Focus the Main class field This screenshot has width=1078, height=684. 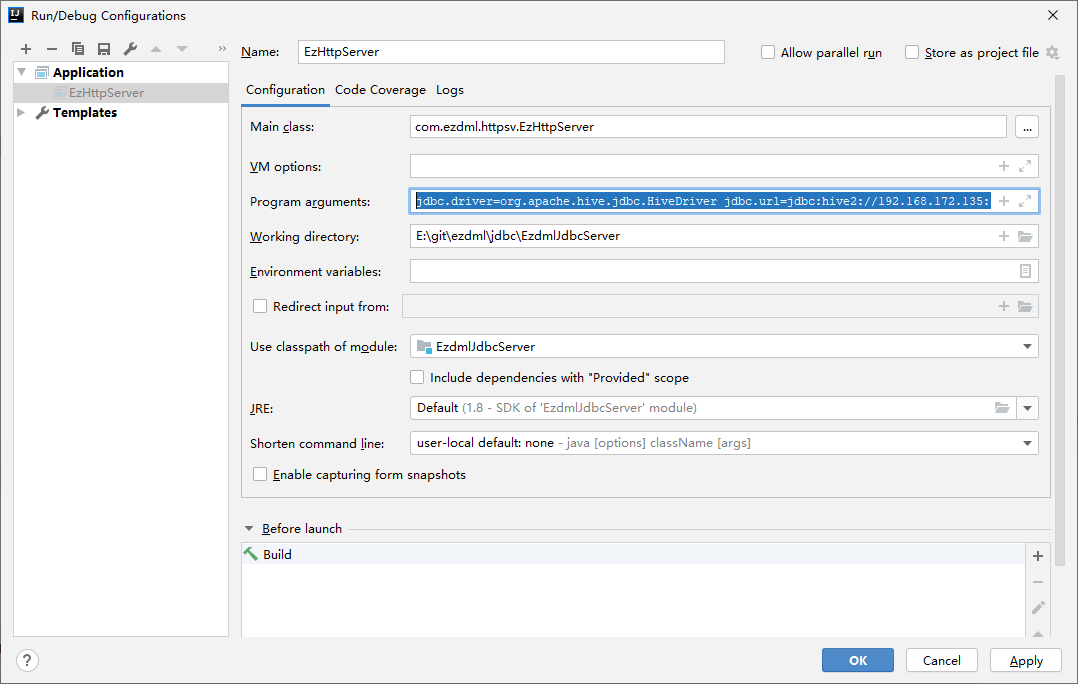tap(708, 127)
